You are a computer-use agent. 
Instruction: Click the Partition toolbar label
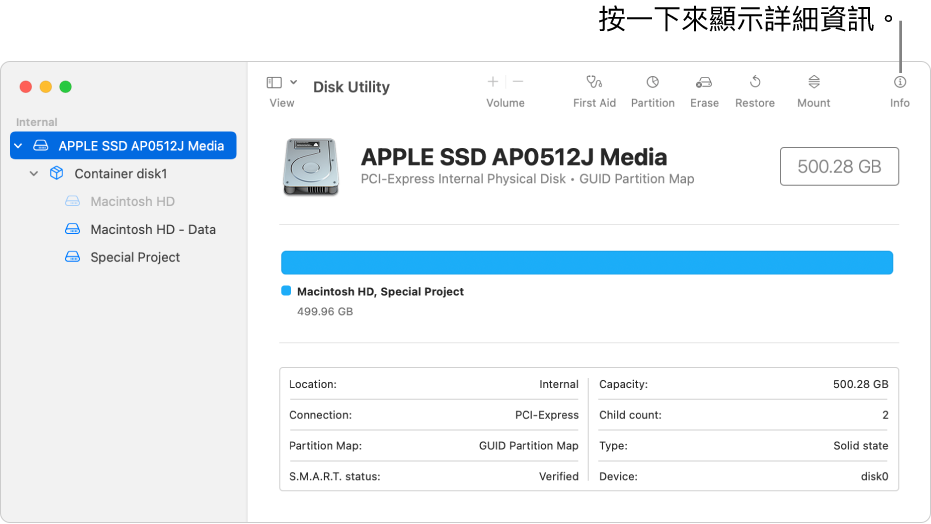click(653, 103)
